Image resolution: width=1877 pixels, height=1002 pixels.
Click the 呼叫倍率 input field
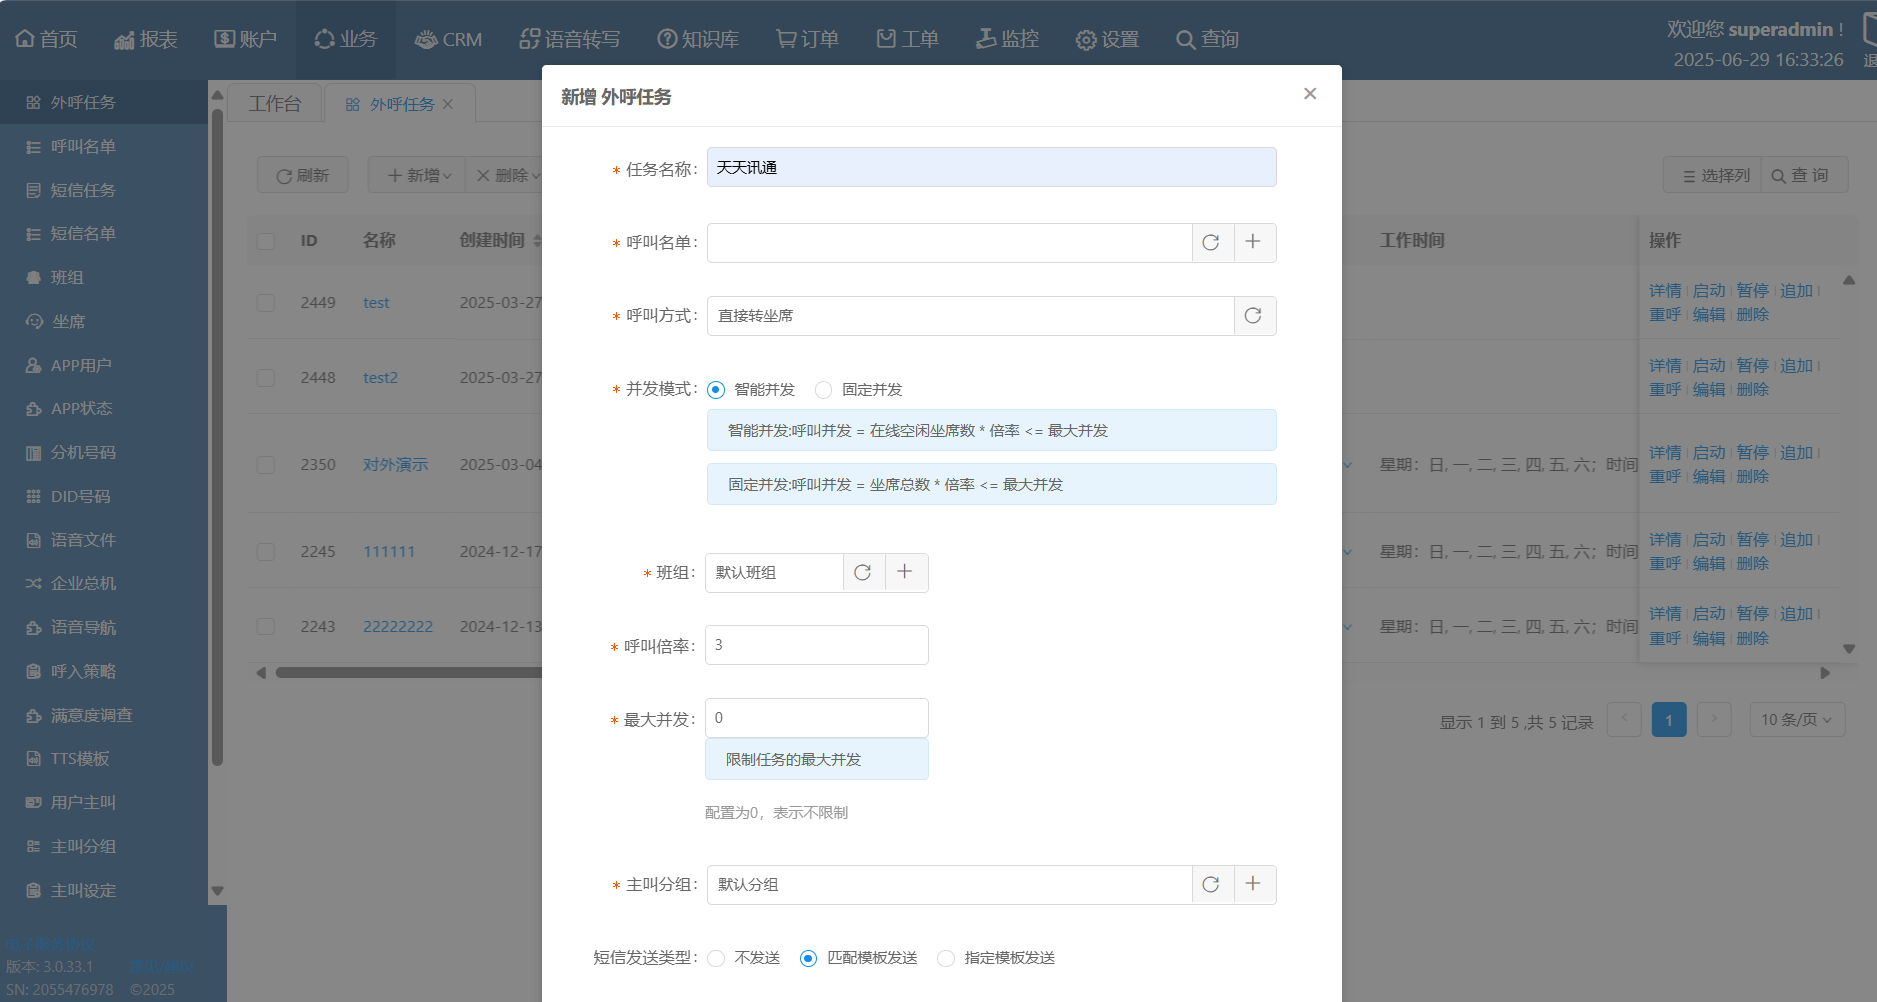coord(816,646)
